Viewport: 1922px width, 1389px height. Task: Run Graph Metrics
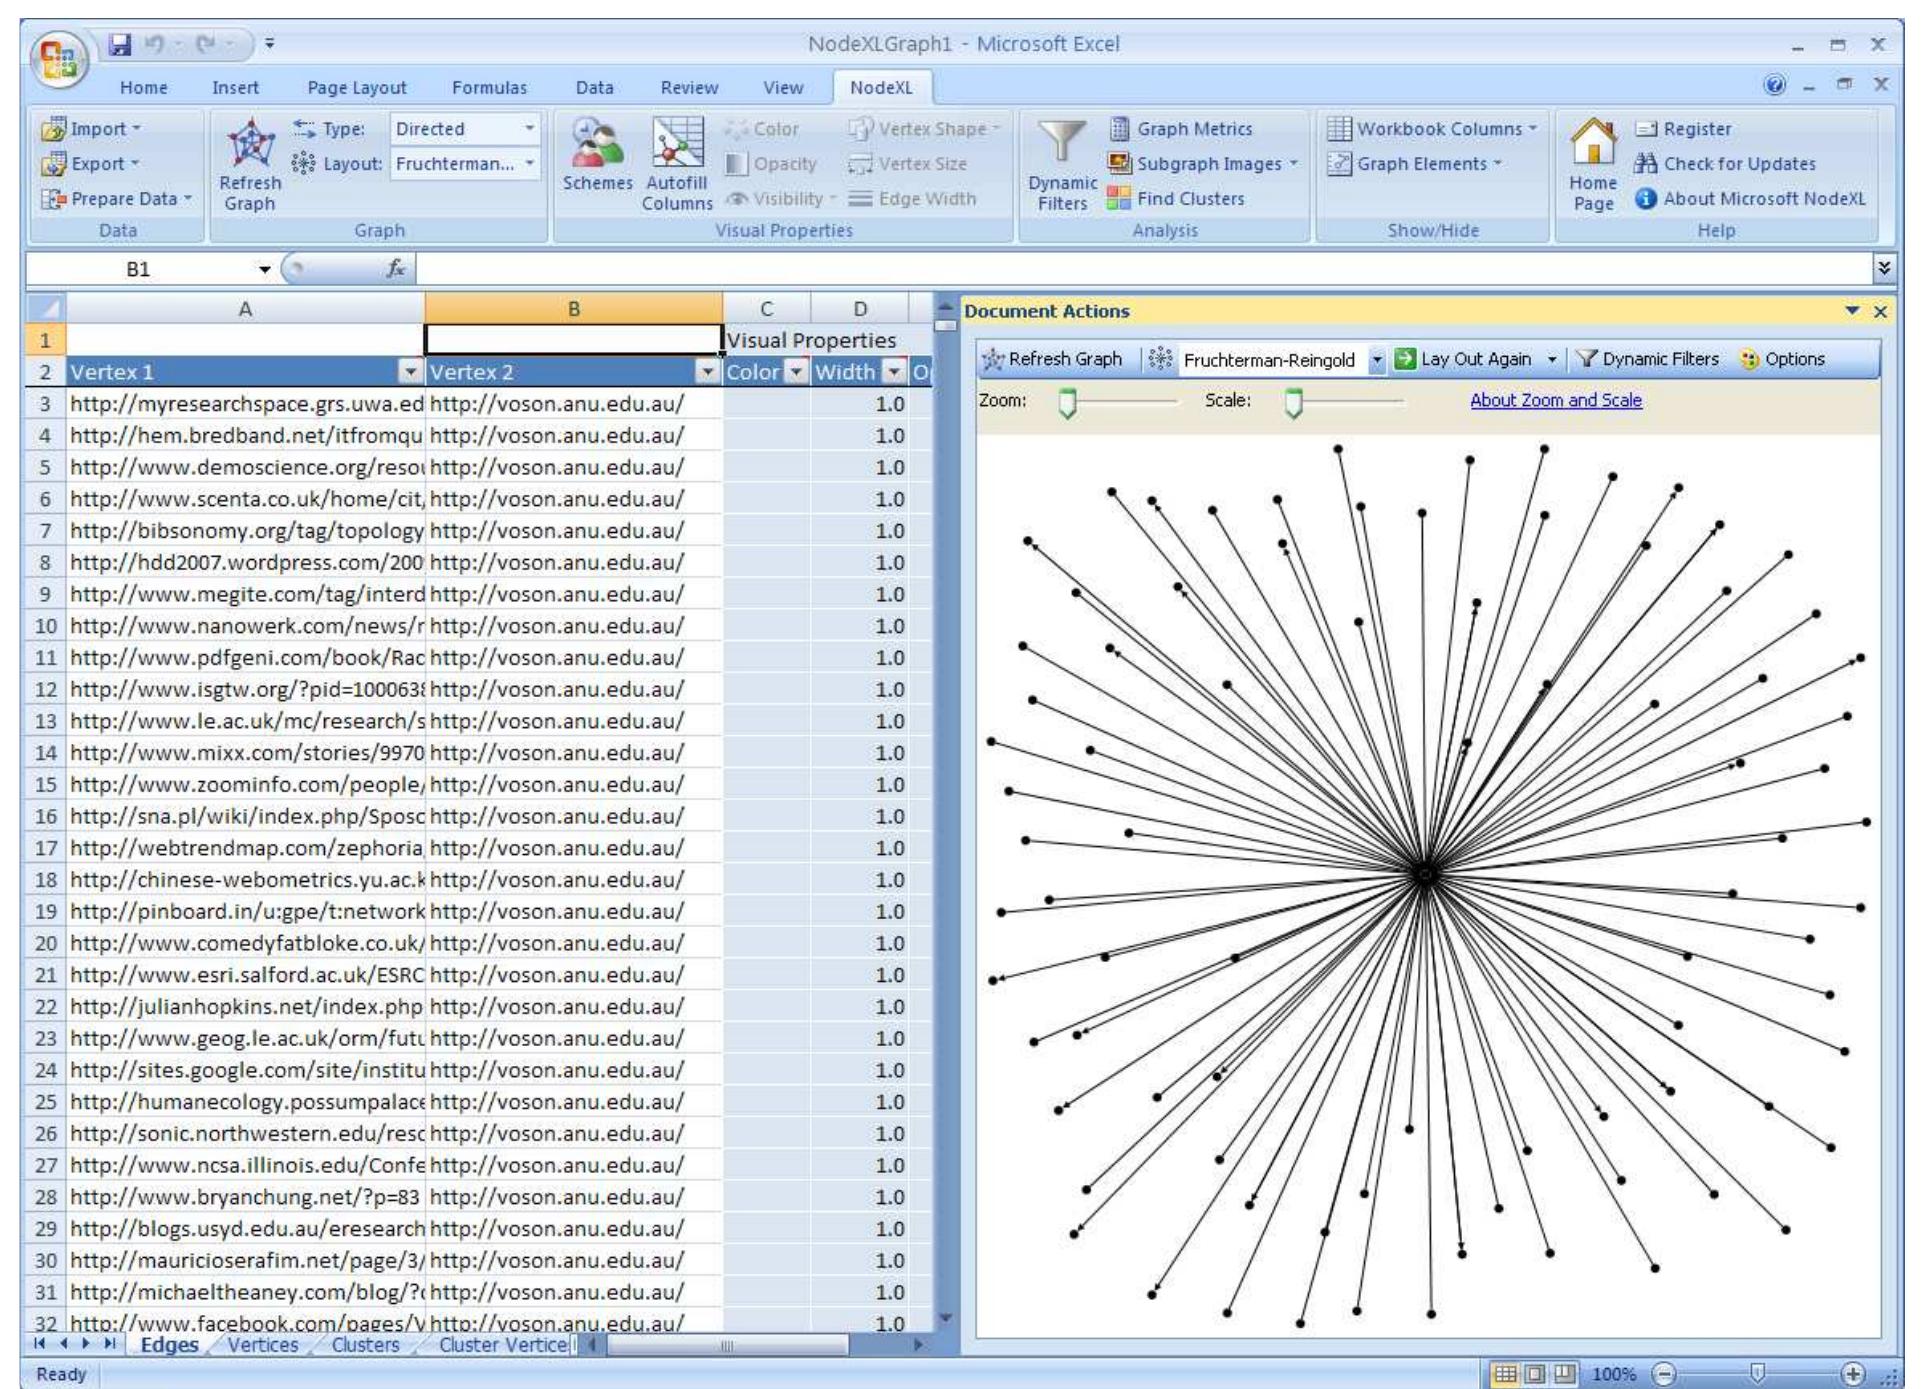tap(1184, 128)
